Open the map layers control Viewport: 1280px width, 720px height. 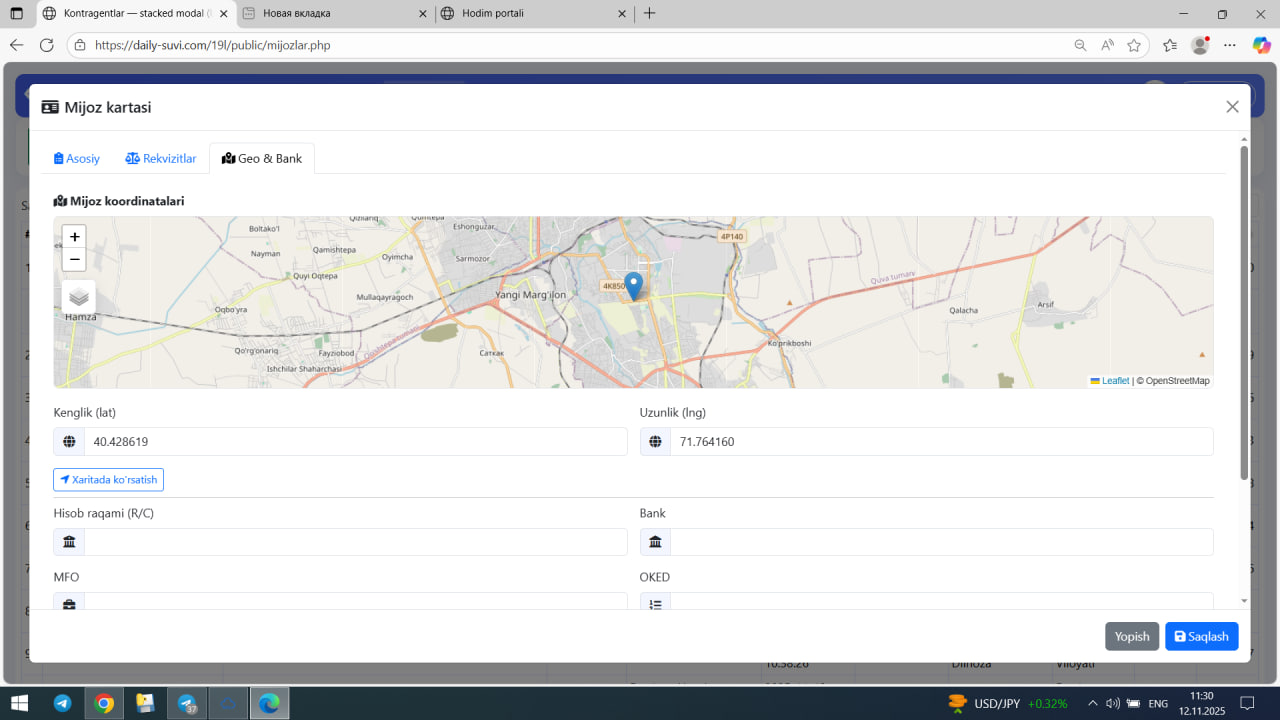tap(79, 297)
